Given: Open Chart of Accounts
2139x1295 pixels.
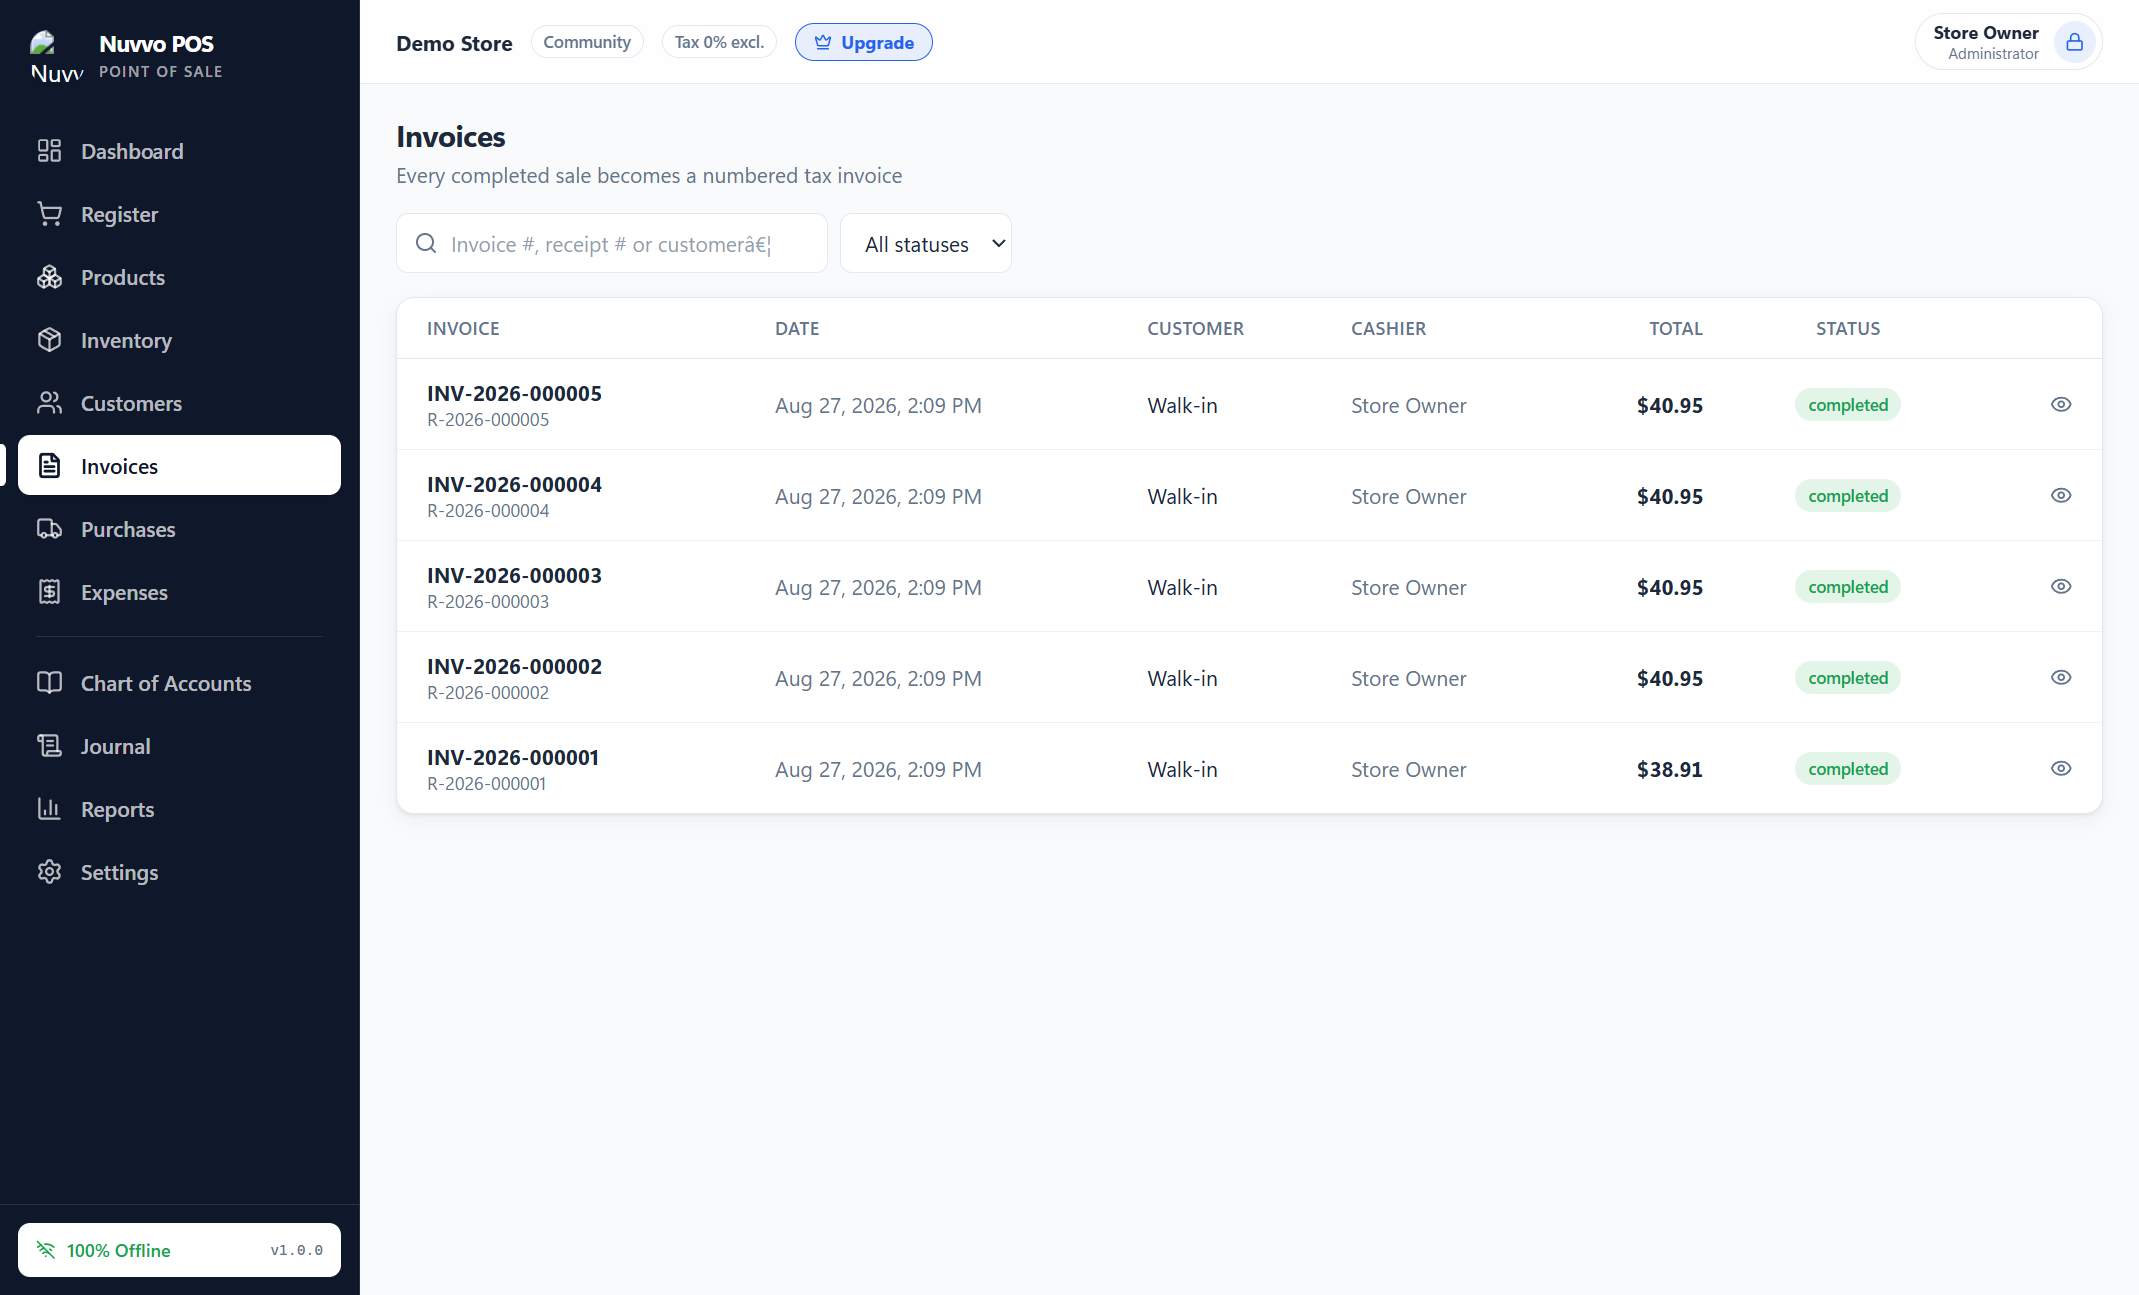Looking at the screenshot, I should coord(179,683).
